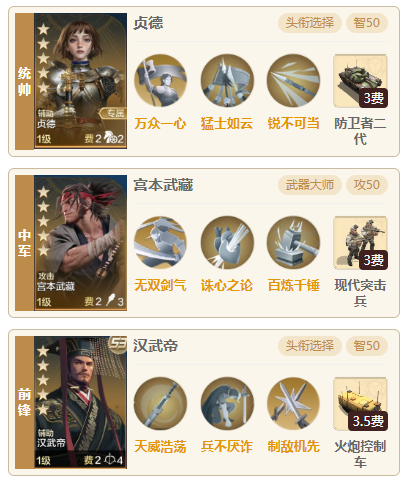Screen dimensions: 407x482
Task: Select the 万众一心 skill icon
Action: coord(160,81)
